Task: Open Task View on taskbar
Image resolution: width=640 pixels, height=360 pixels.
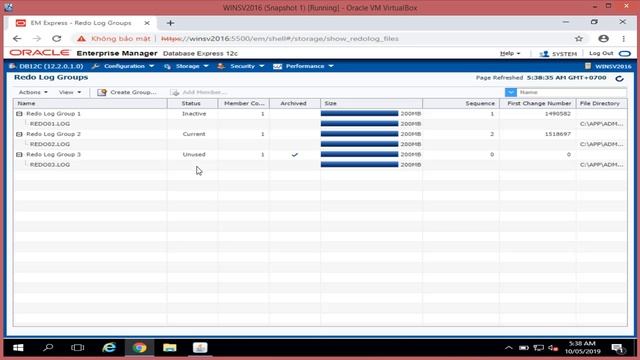Action: pyautogui.click(x=77, y=348)
